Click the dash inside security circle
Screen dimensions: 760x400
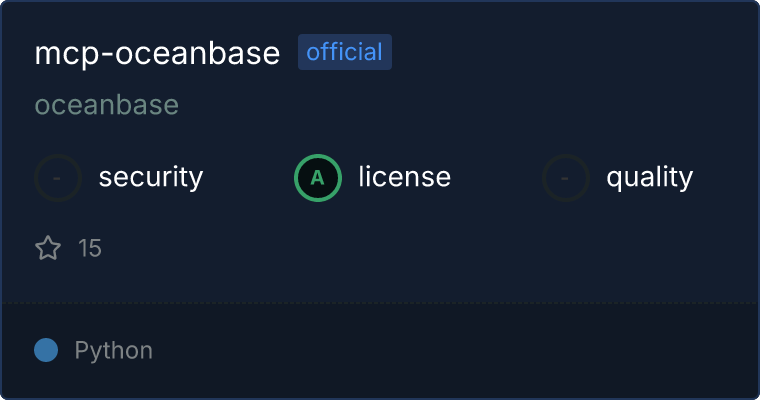[x=57, y=178]
